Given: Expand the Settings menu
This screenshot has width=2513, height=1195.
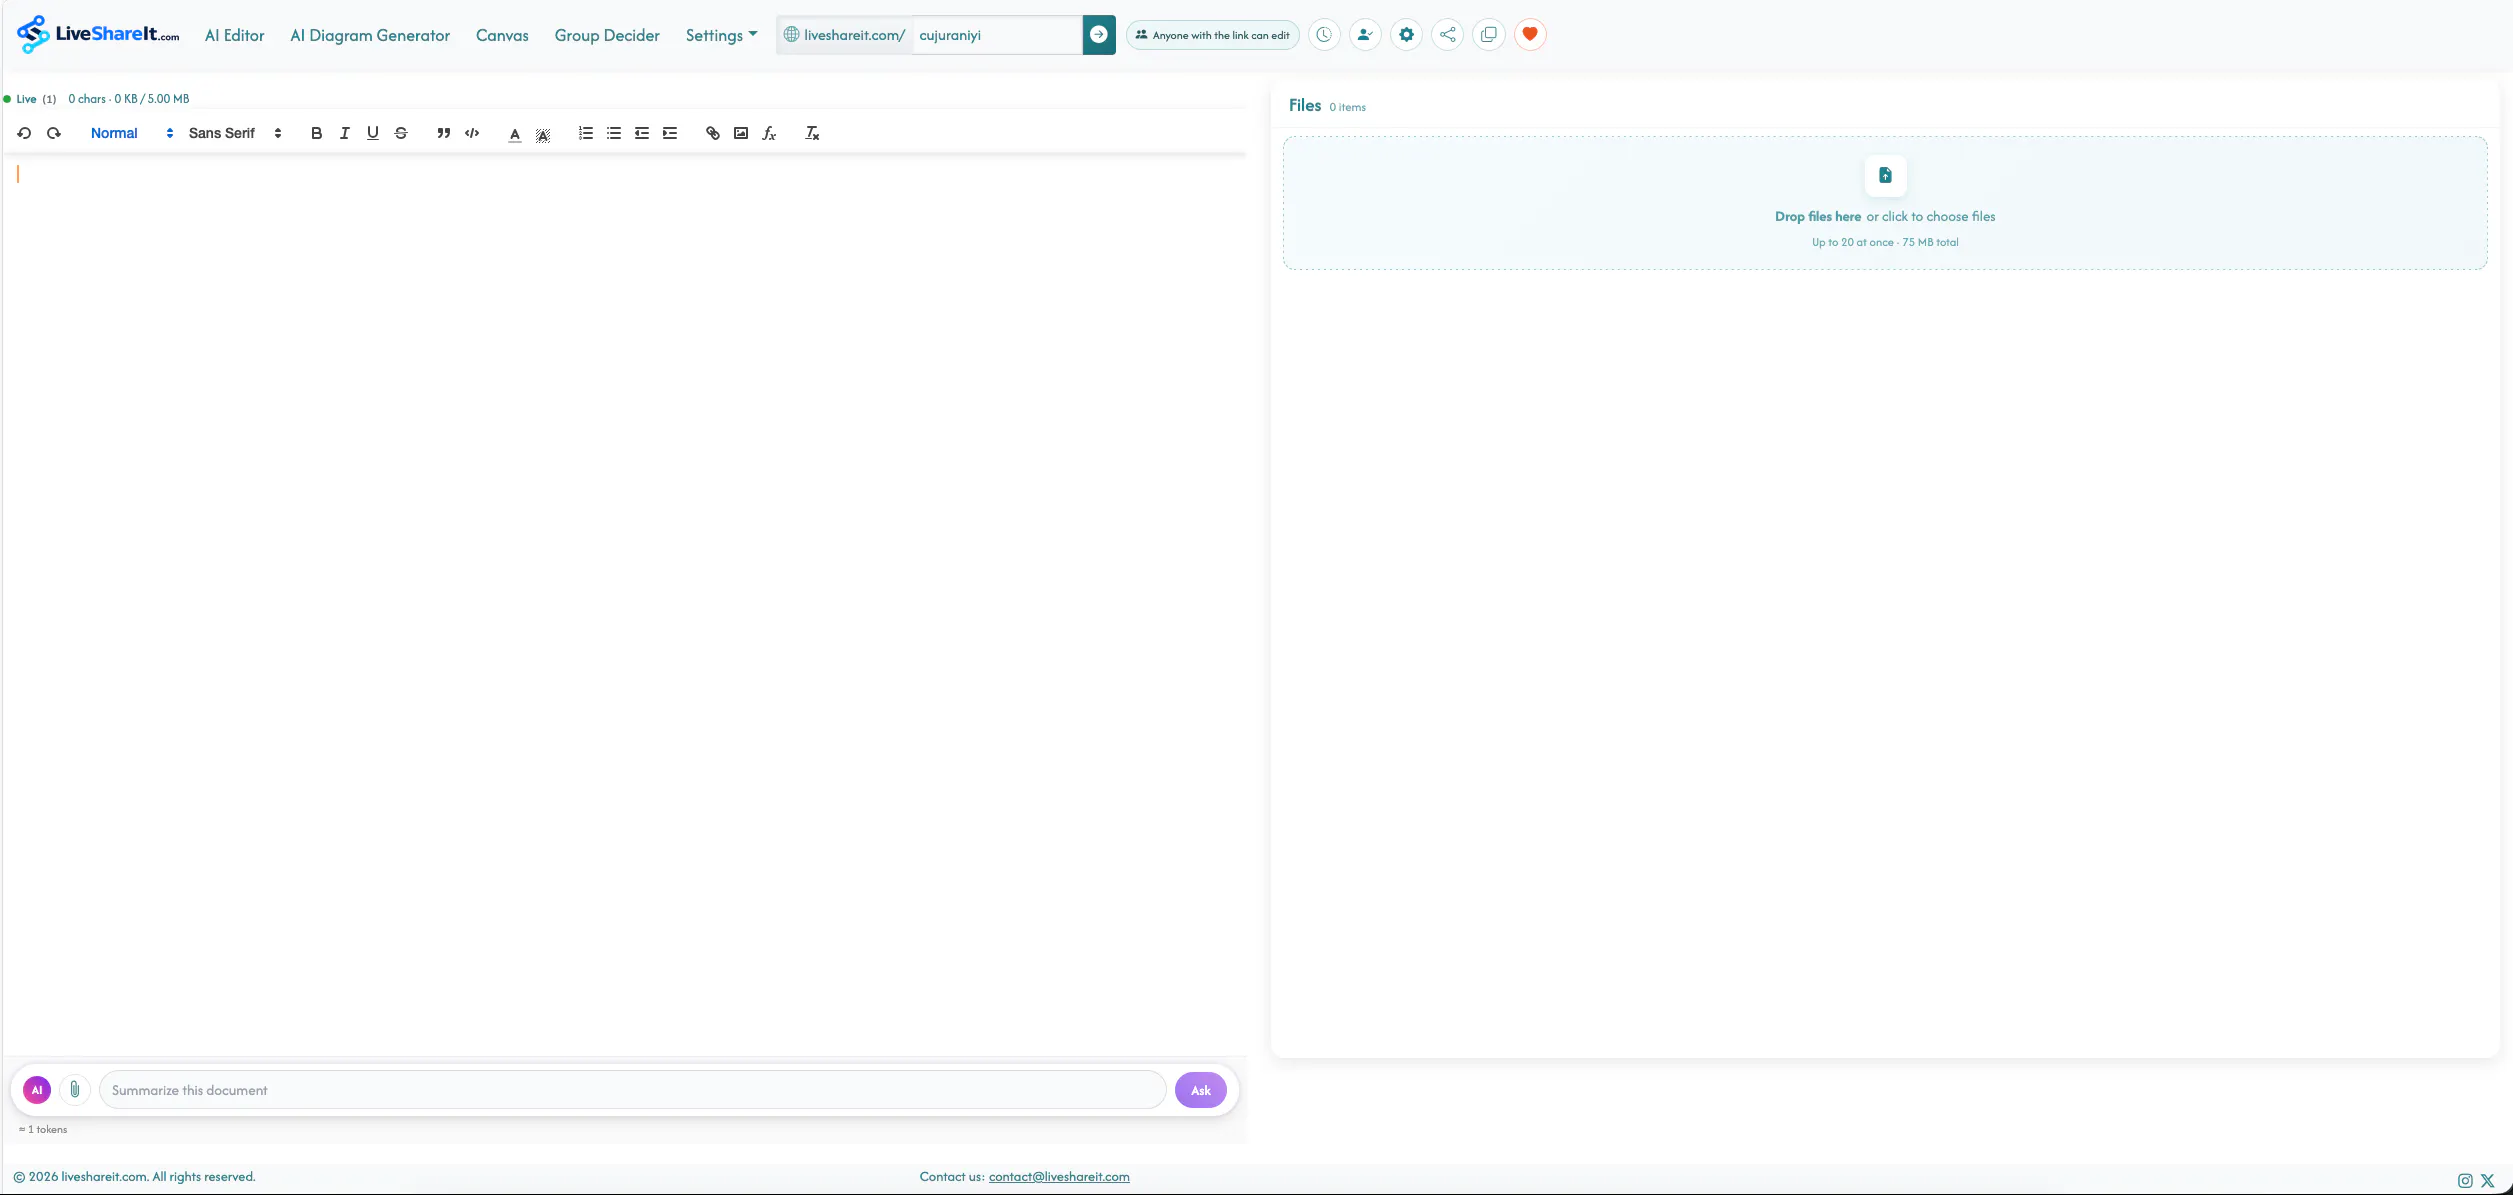Looking at the screenshot, I should click(721, 35).
